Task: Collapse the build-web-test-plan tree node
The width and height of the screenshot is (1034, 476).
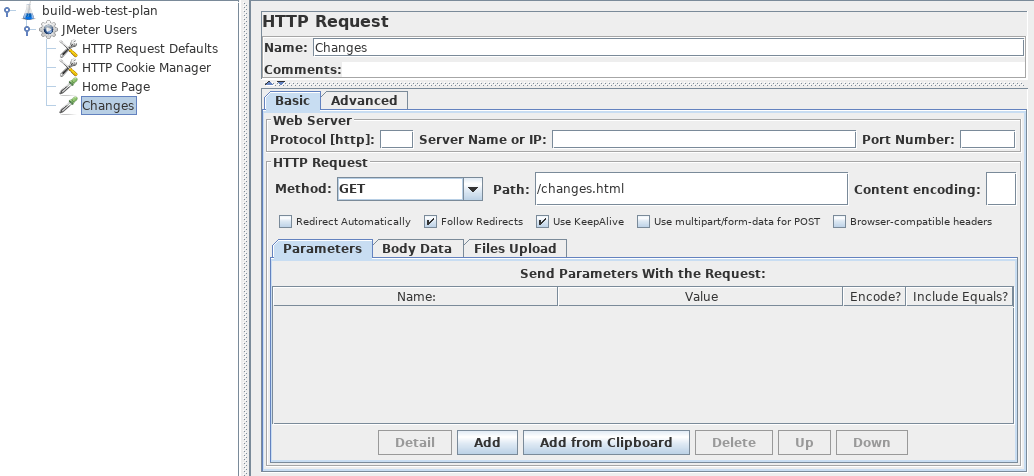Action: (x=9, y=11)
